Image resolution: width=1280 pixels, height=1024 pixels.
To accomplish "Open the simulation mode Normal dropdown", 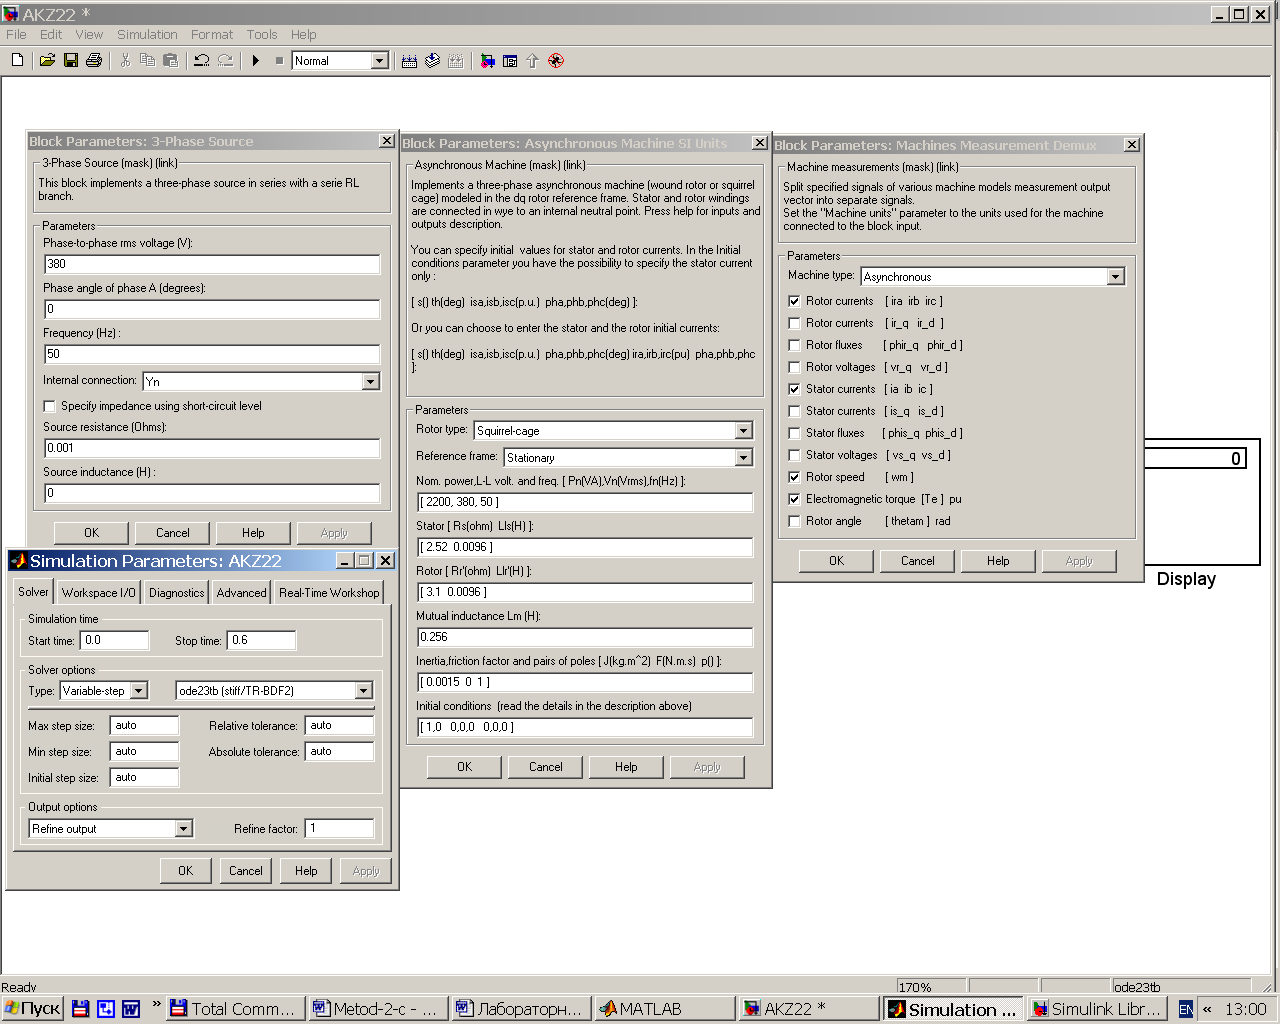I will 379,61.
